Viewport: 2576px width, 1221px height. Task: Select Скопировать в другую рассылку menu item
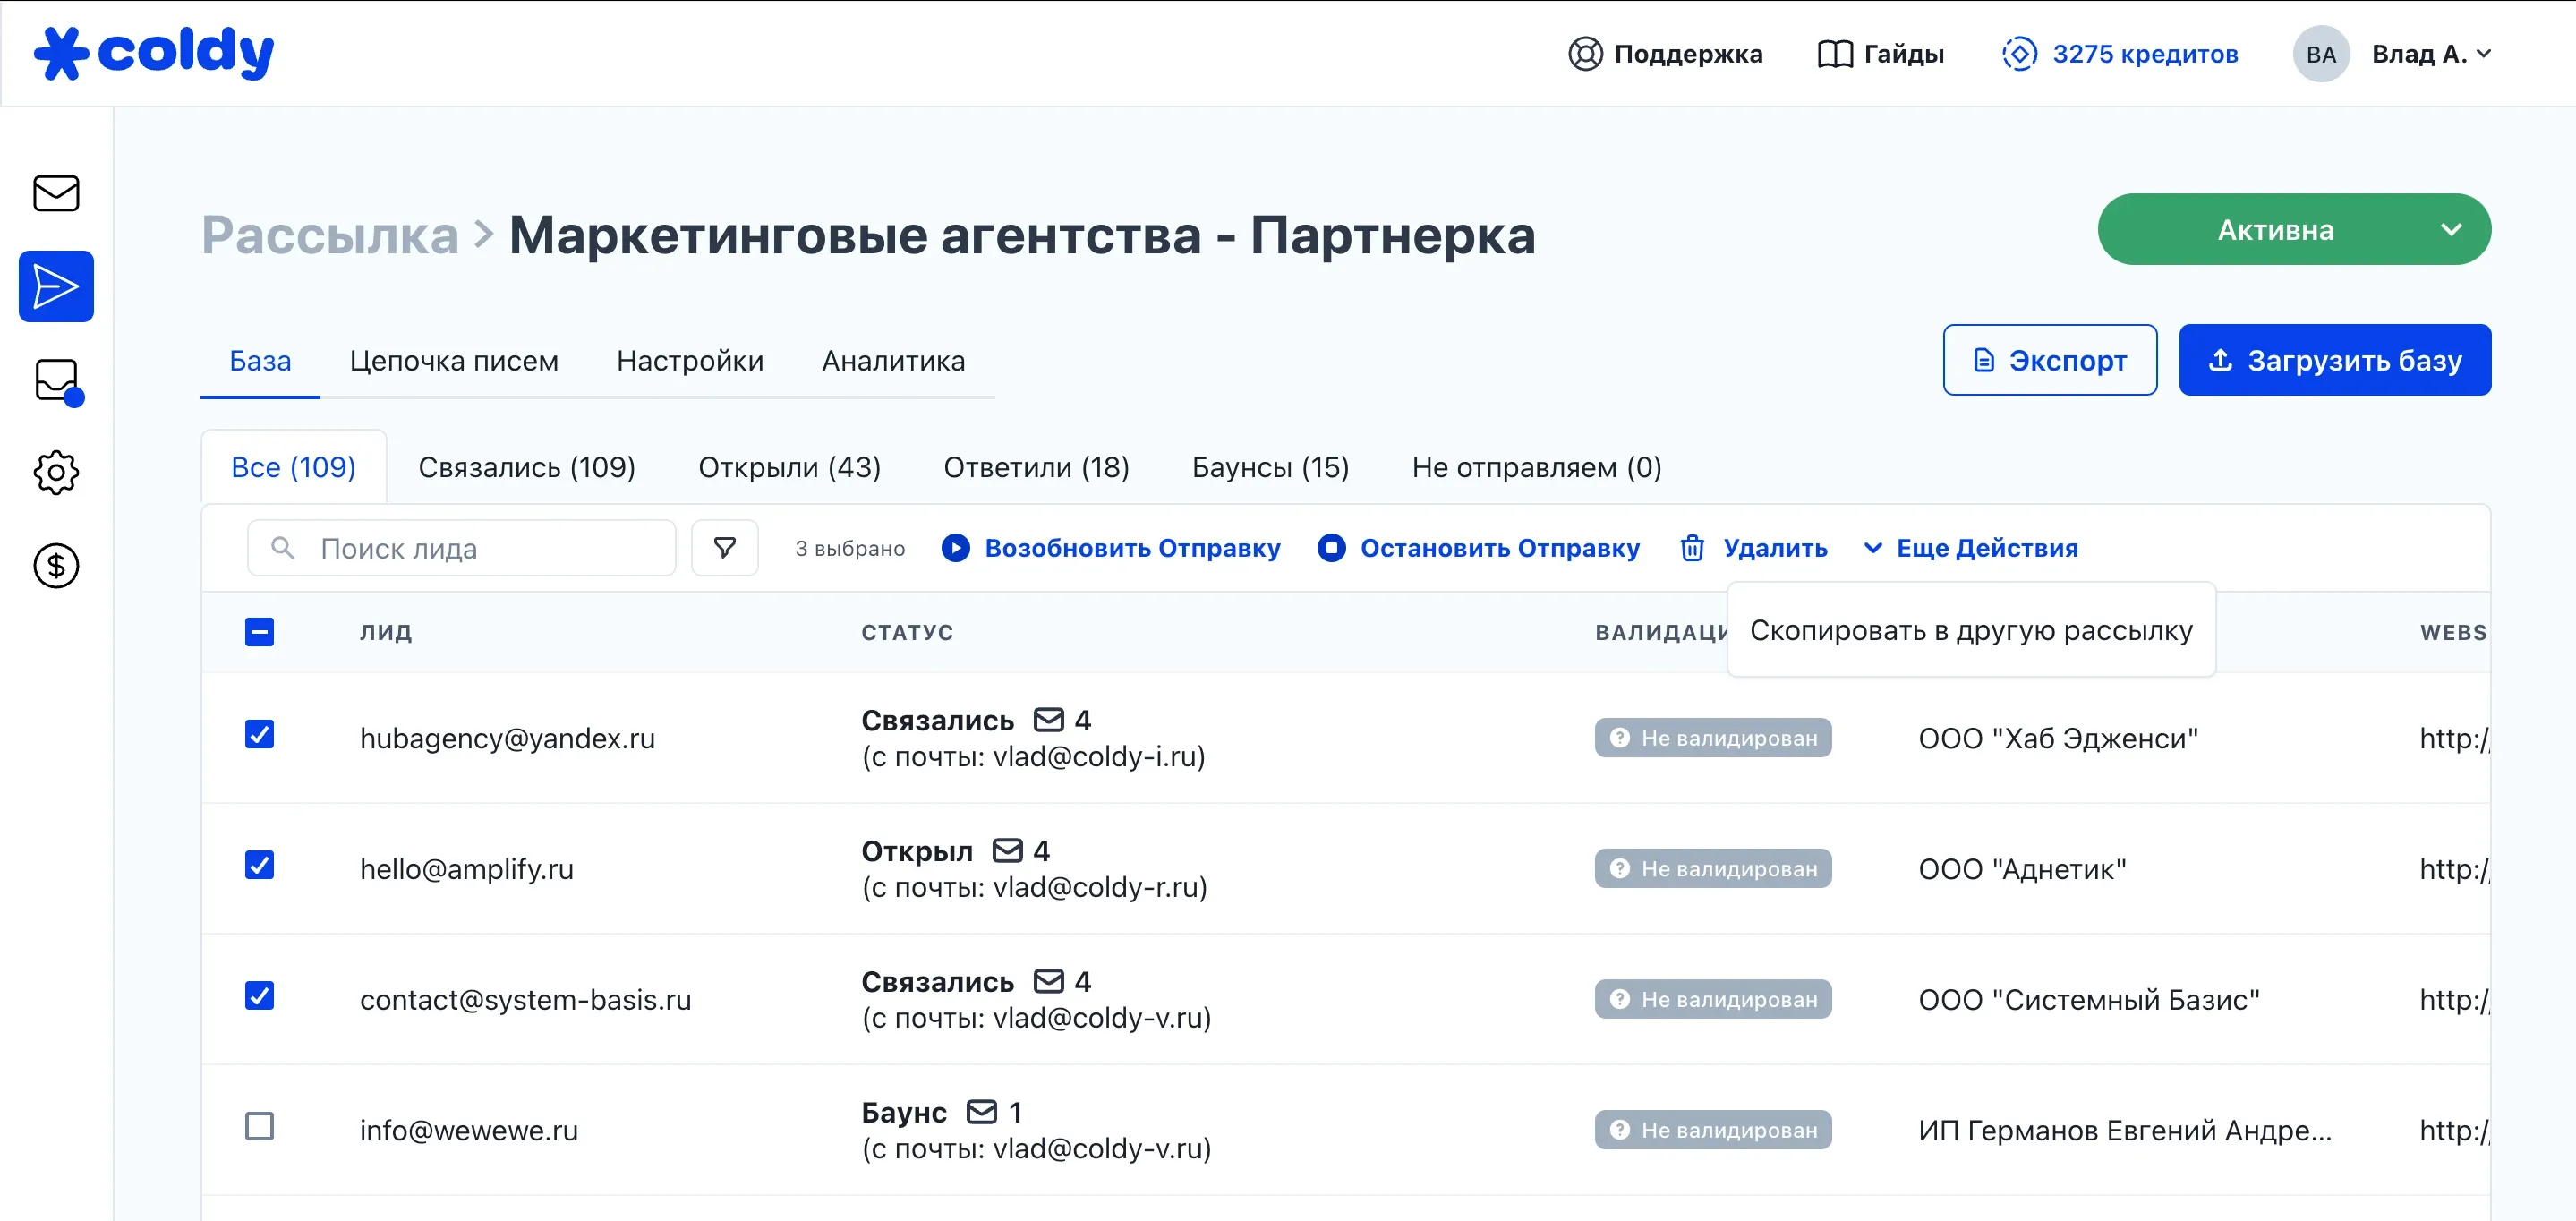pos(1970,631)
